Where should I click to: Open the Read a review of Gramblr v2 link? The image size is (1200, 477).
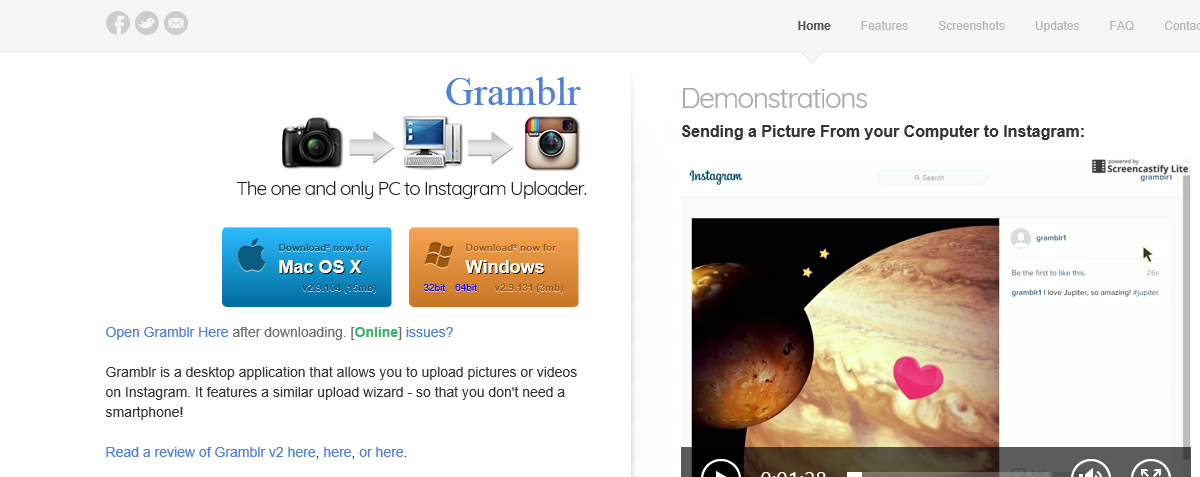click(210, 452)
